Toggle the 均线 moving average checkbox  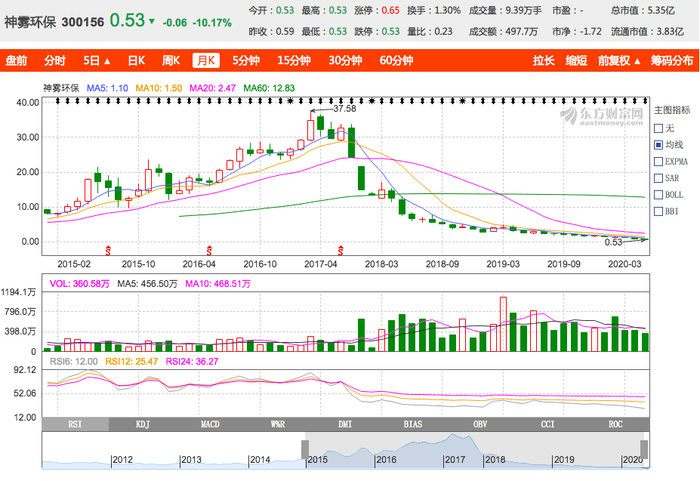658,145
